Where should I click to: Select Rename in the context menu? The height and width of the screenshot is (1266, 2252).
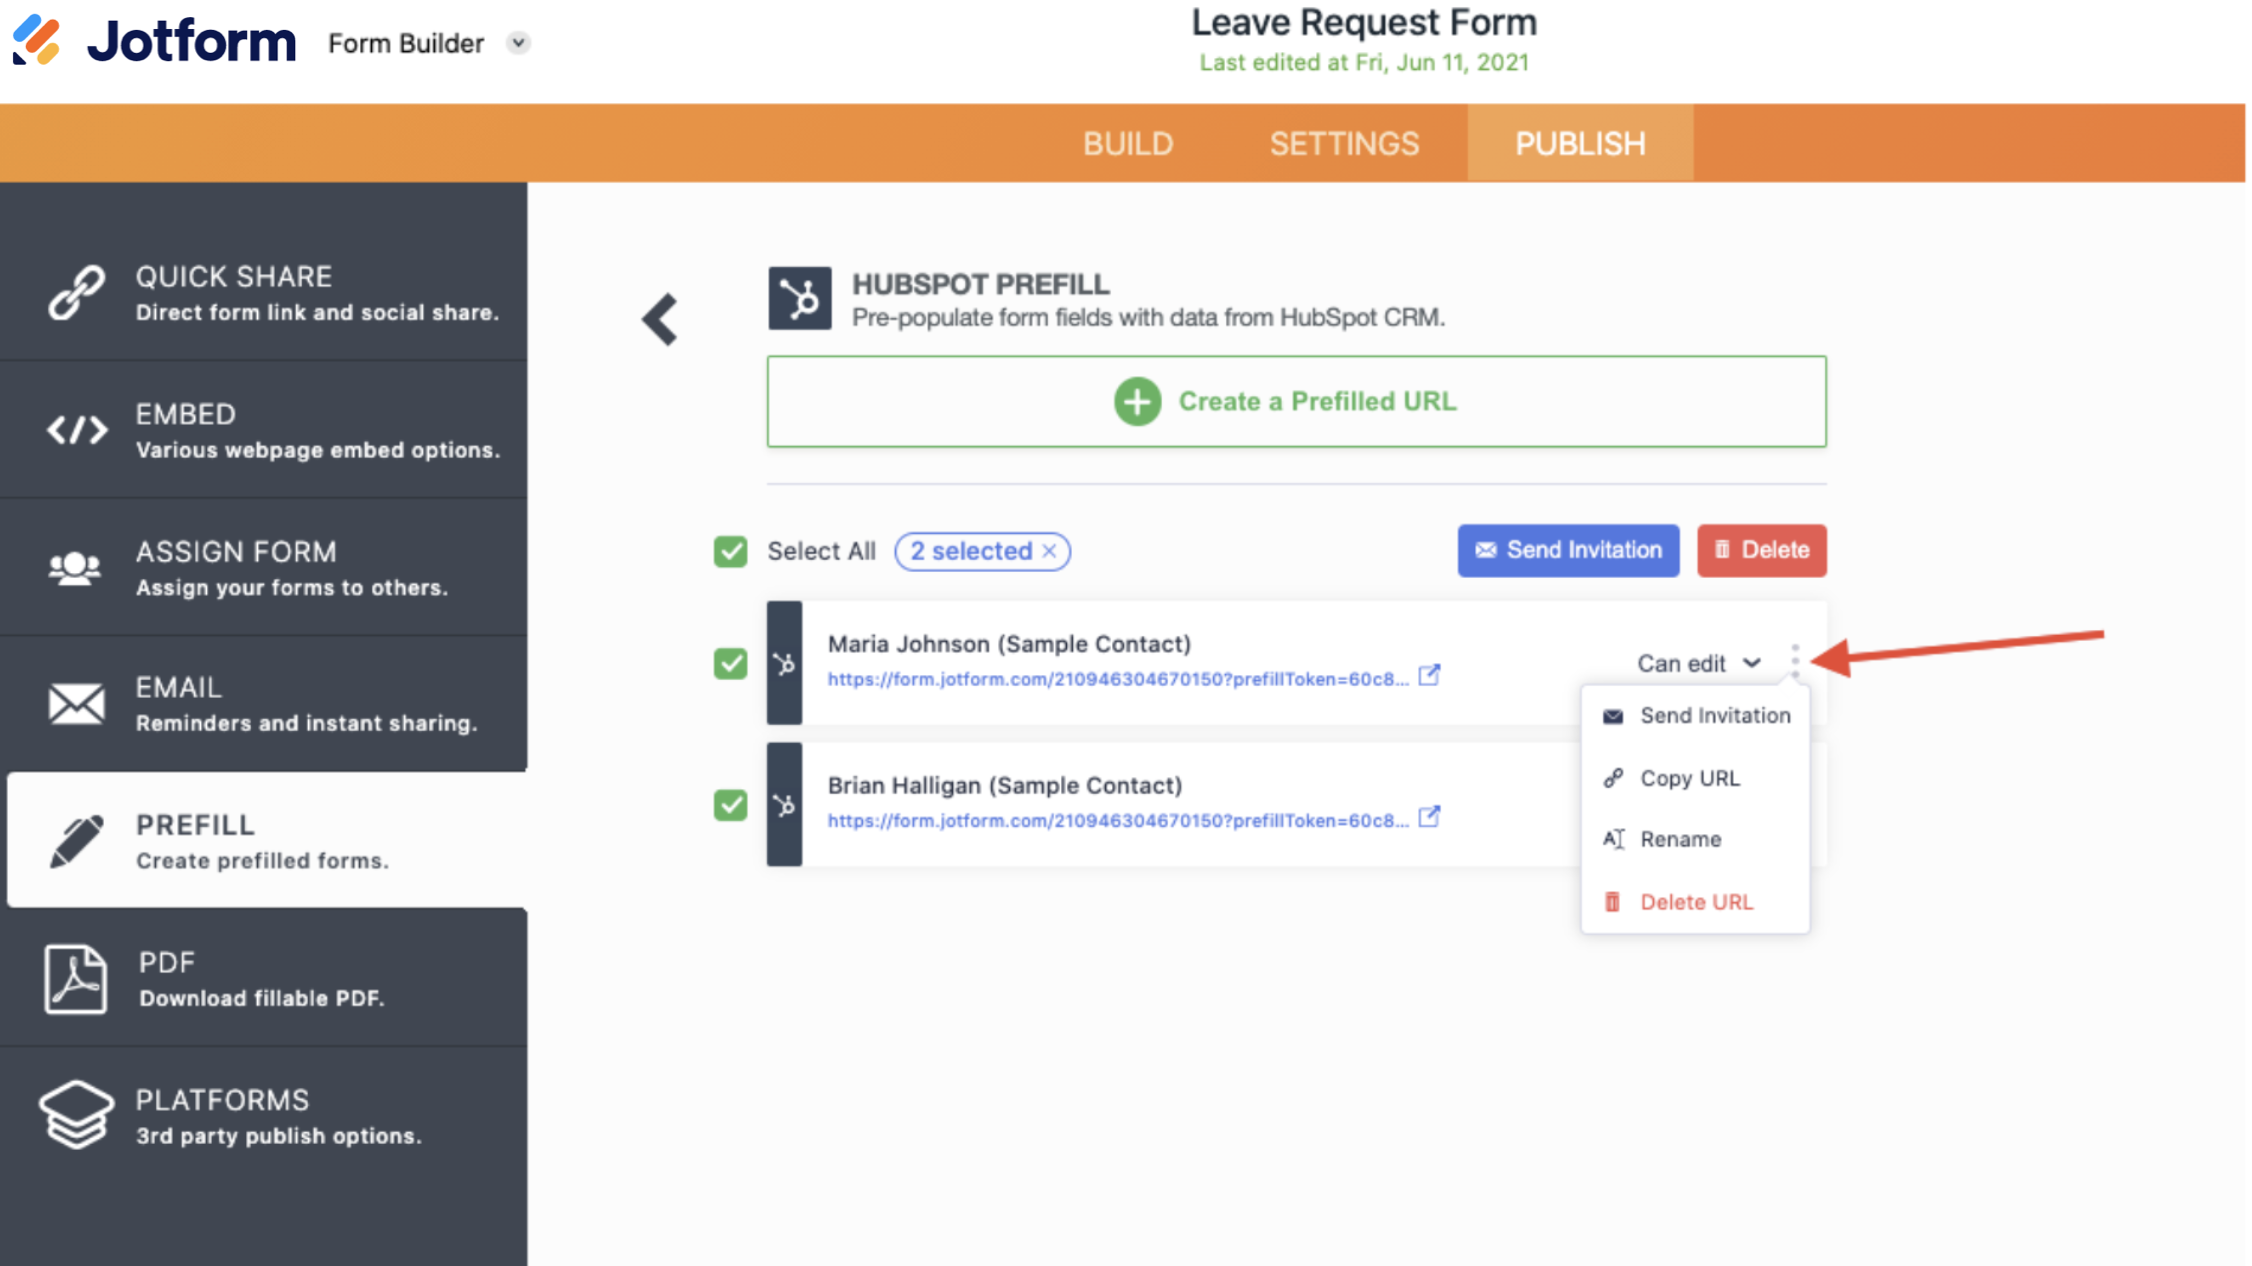[1680, 839]
